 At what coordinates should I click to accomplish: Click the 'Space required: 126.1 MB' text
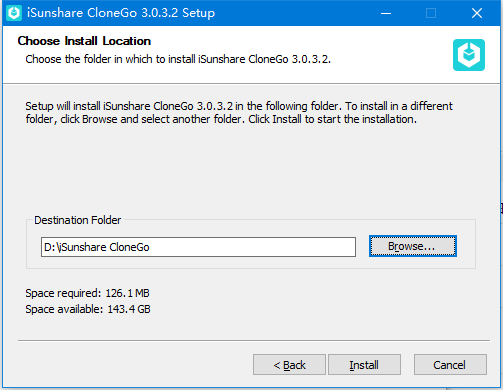pyautogui.click(x=87, y=293)
